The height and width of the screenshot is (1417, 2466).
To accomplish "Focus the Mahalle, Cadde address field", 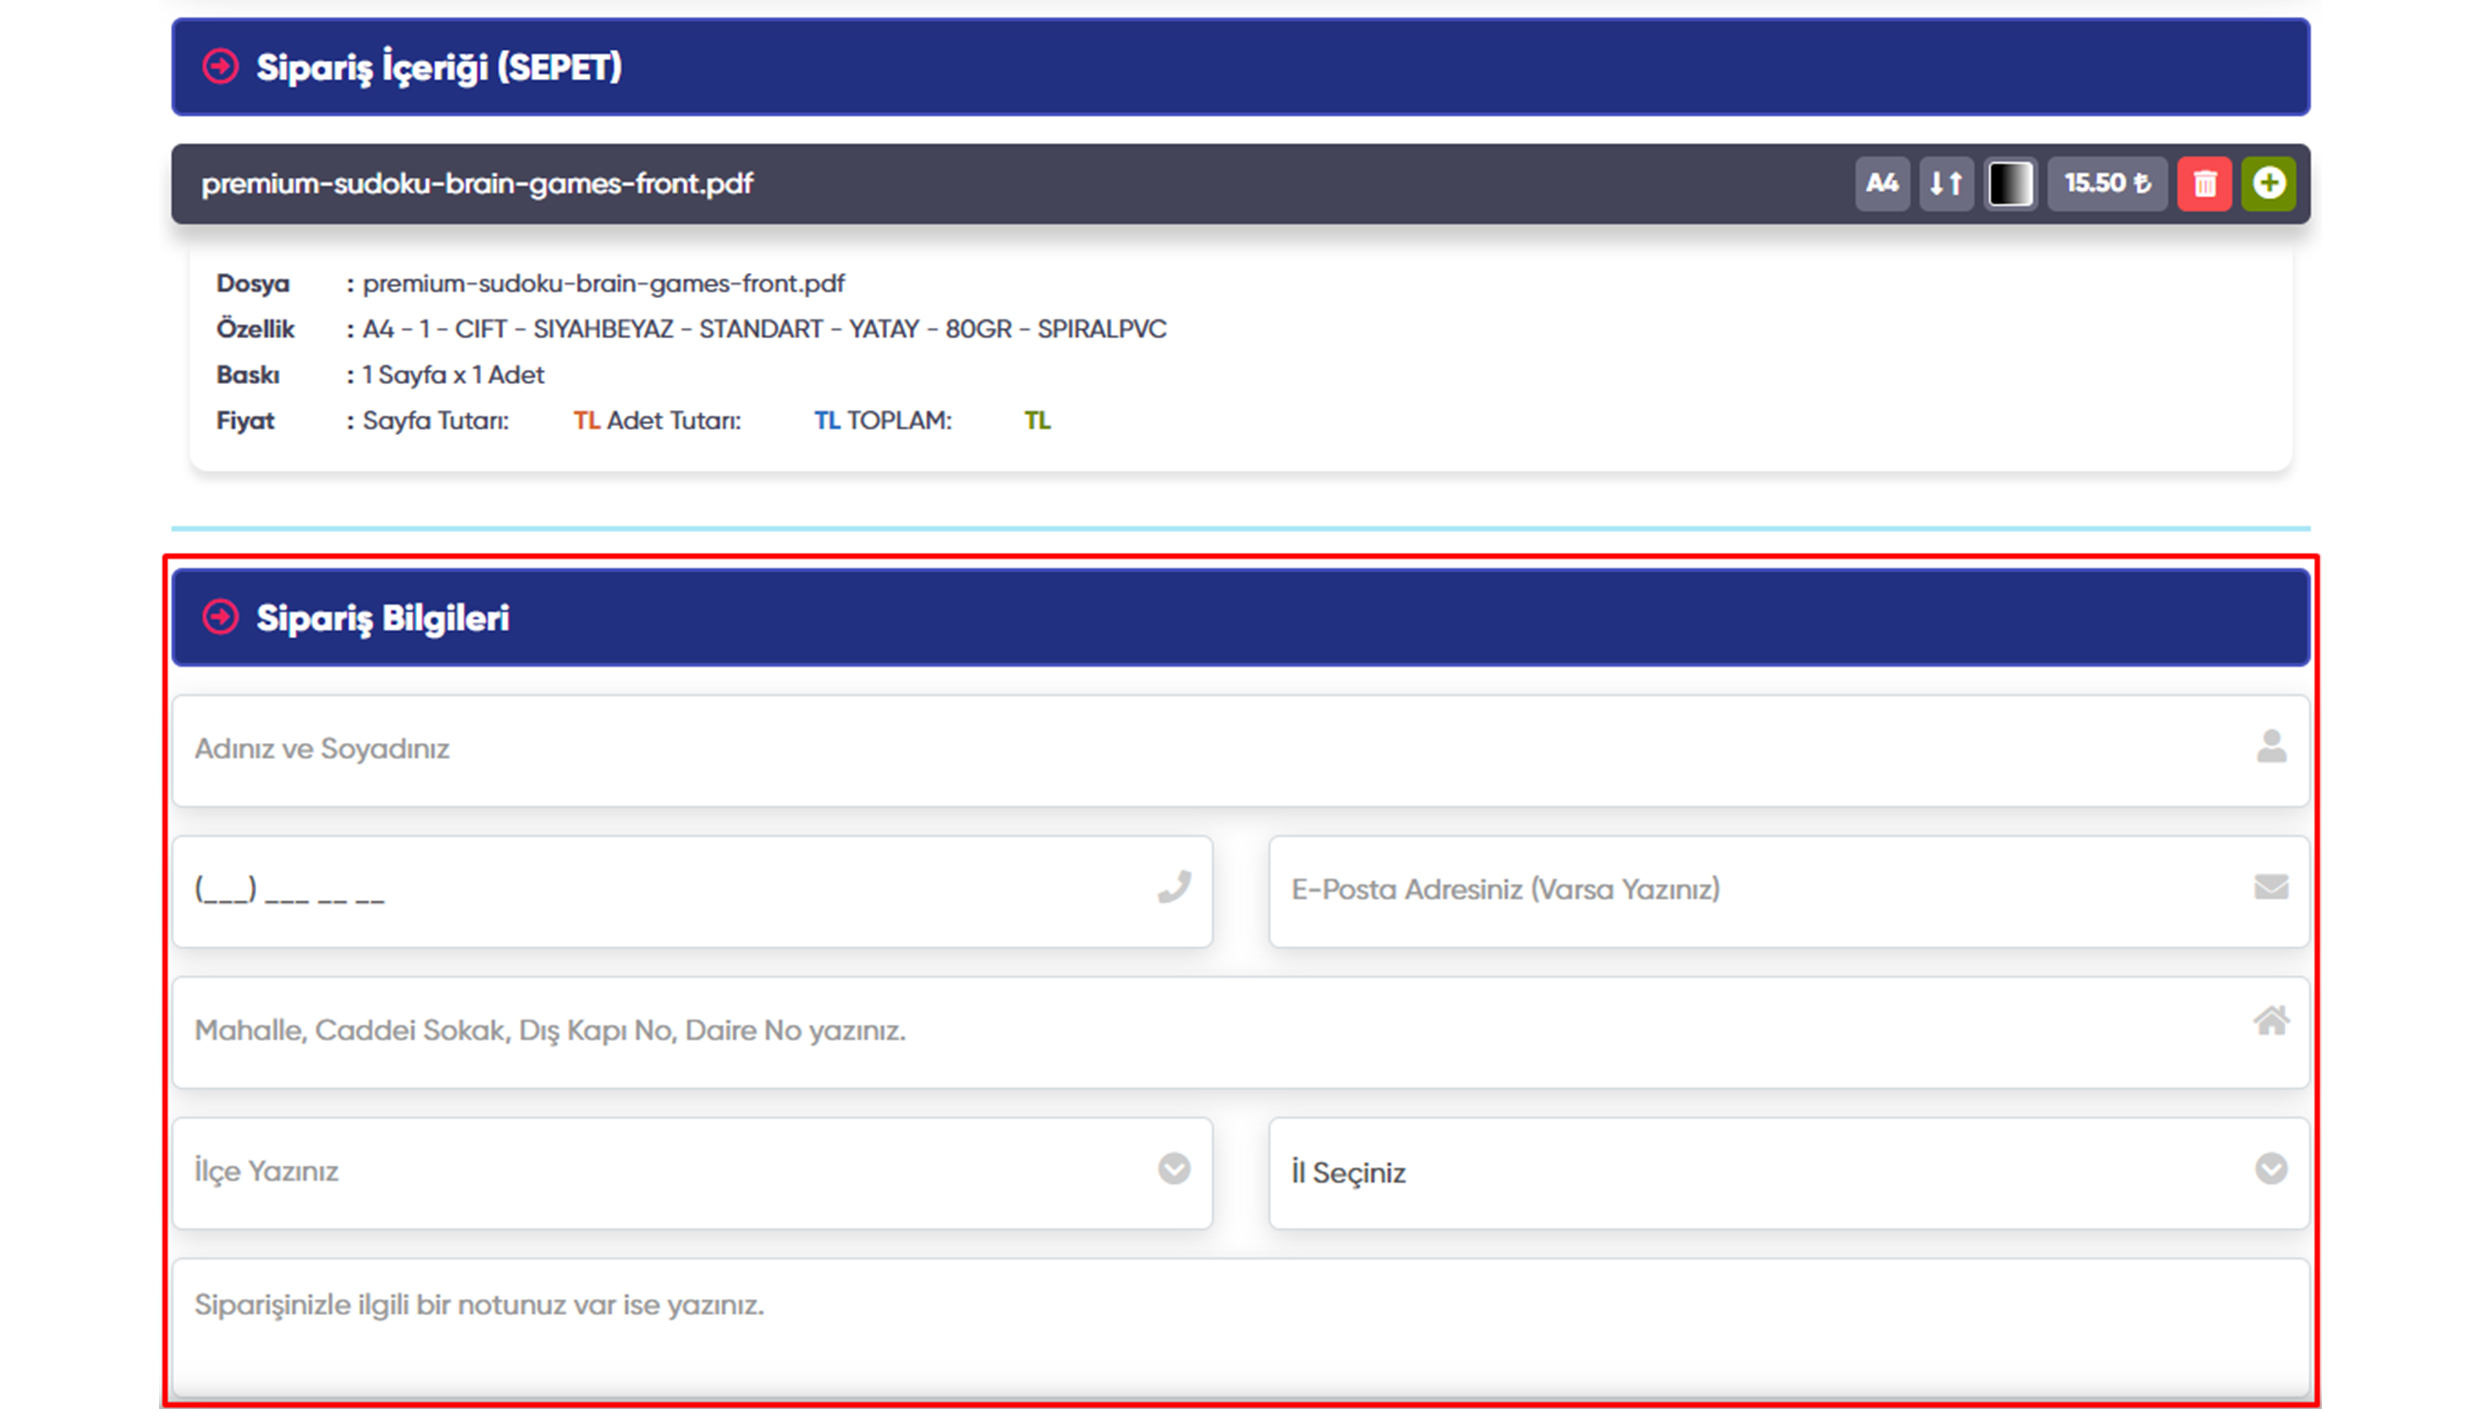I will click(1240, 1032).
